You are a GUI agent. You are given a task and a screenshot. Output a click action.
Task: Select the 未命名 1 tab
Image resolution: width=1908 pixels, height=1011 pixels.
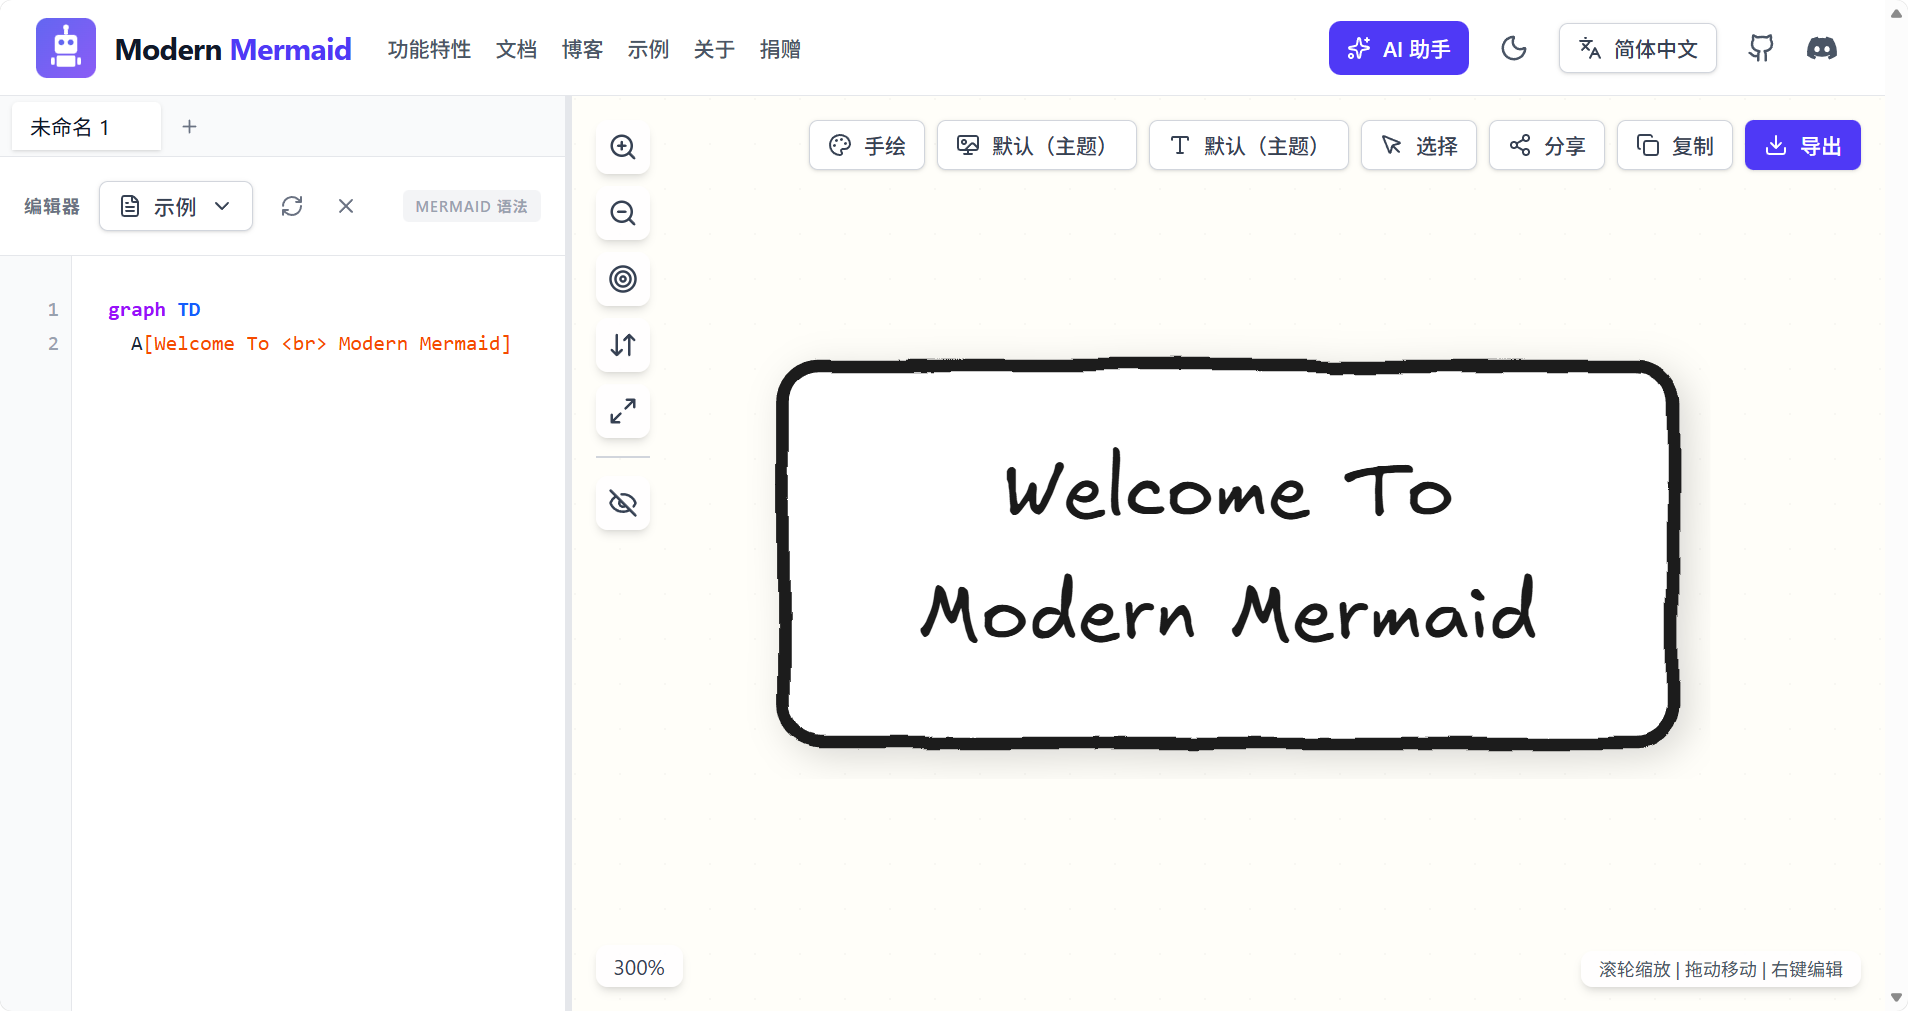tap(86, 127)
